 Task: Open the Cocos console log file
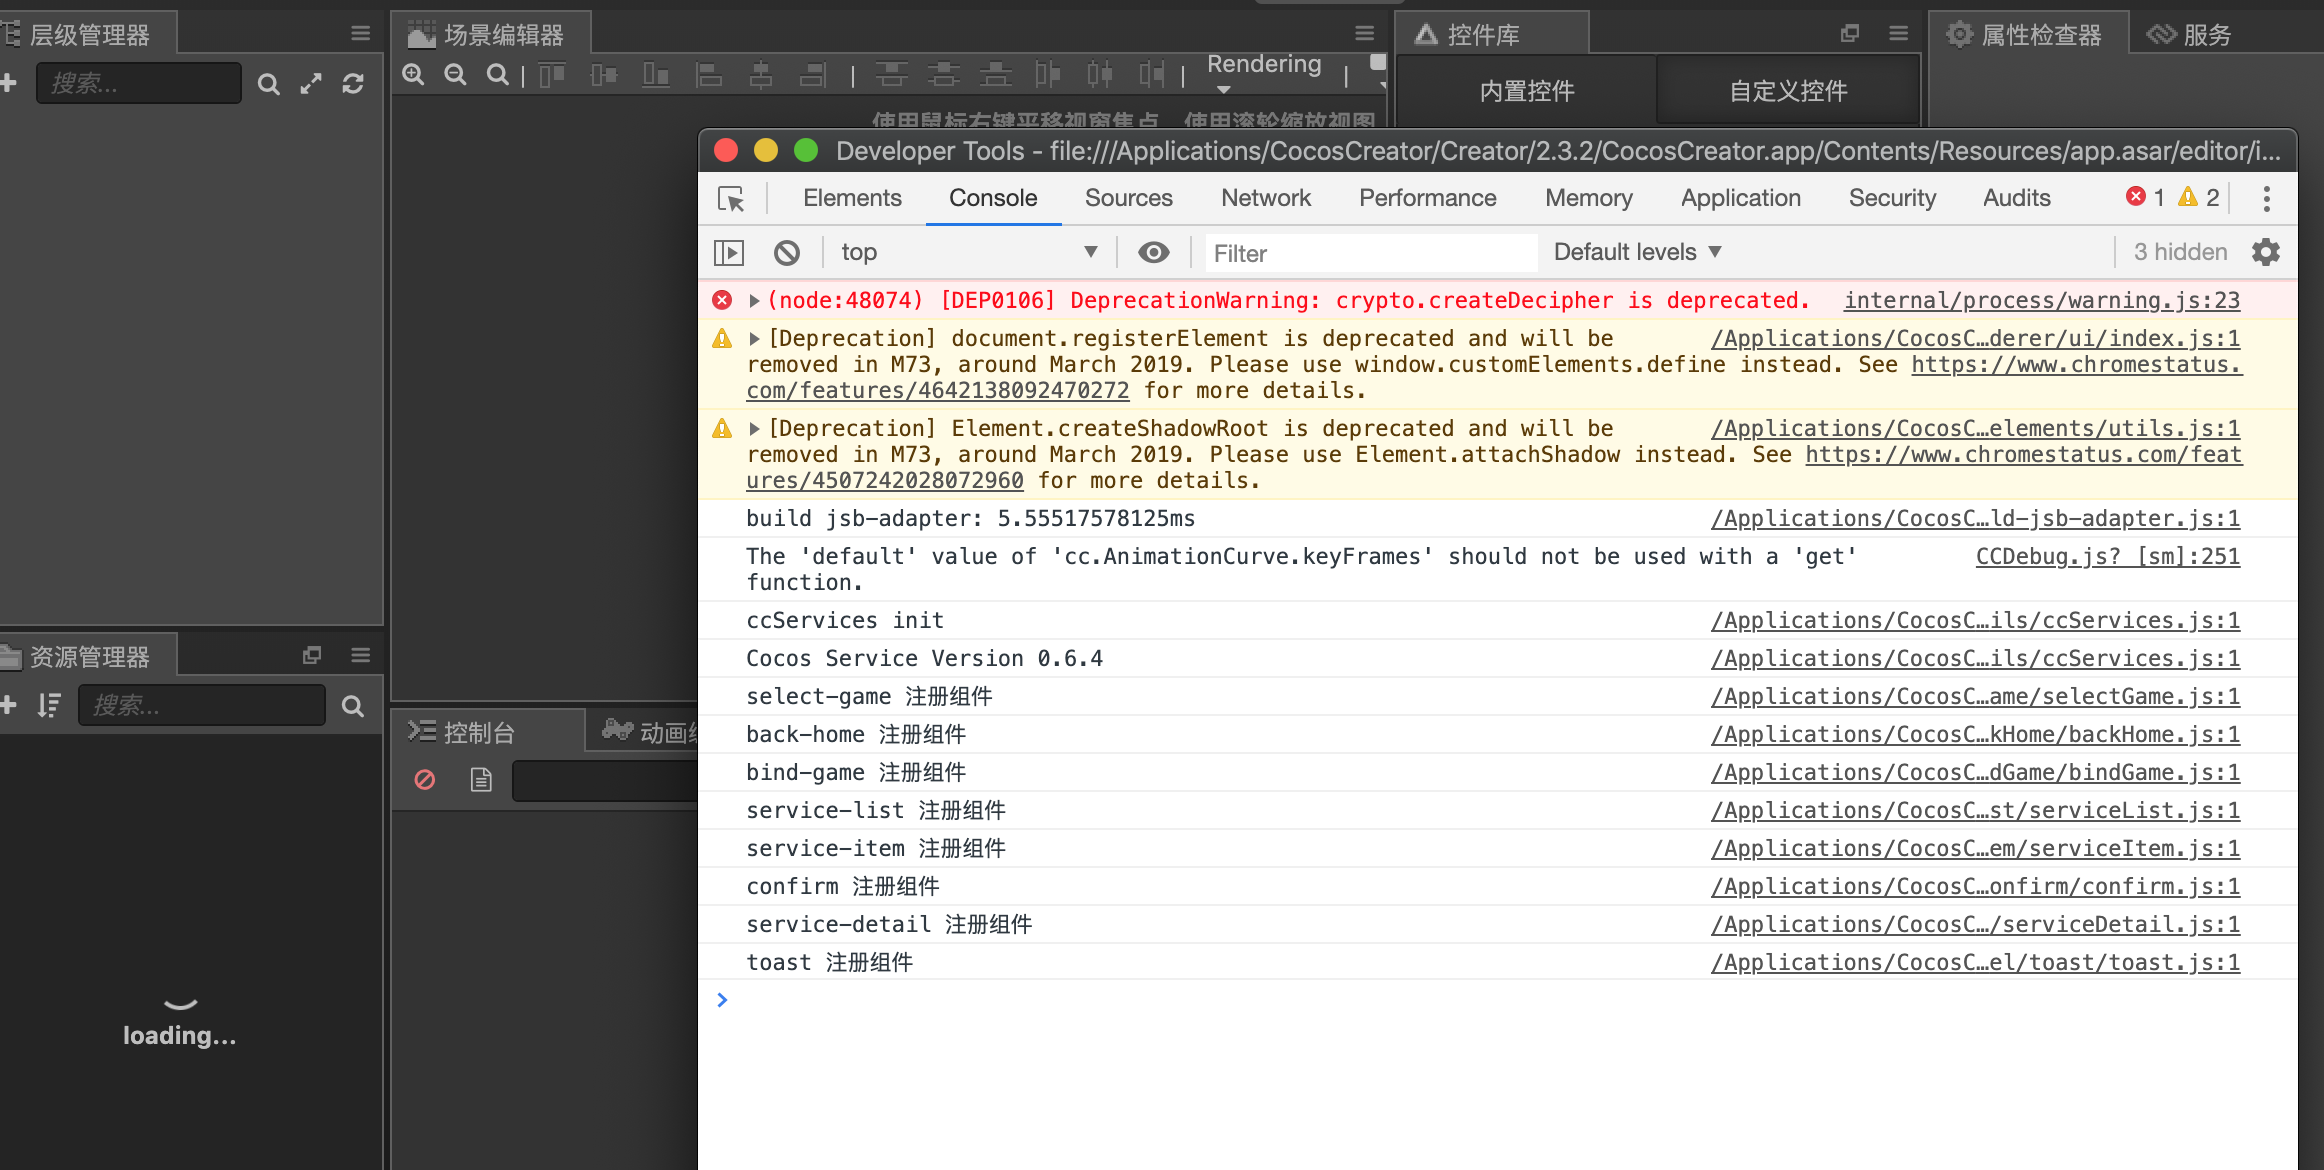tap(481, 780)
